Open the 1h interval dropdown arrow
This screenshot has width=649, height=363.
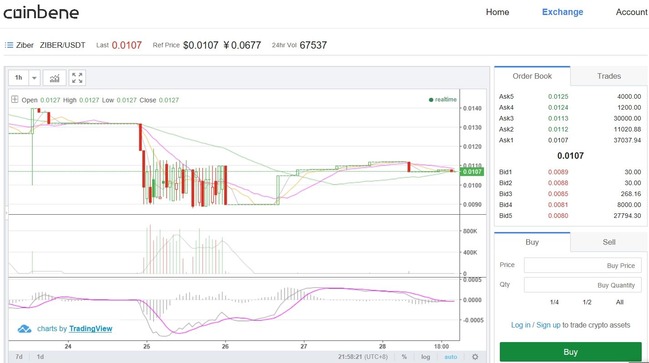[x=34, y=78]
